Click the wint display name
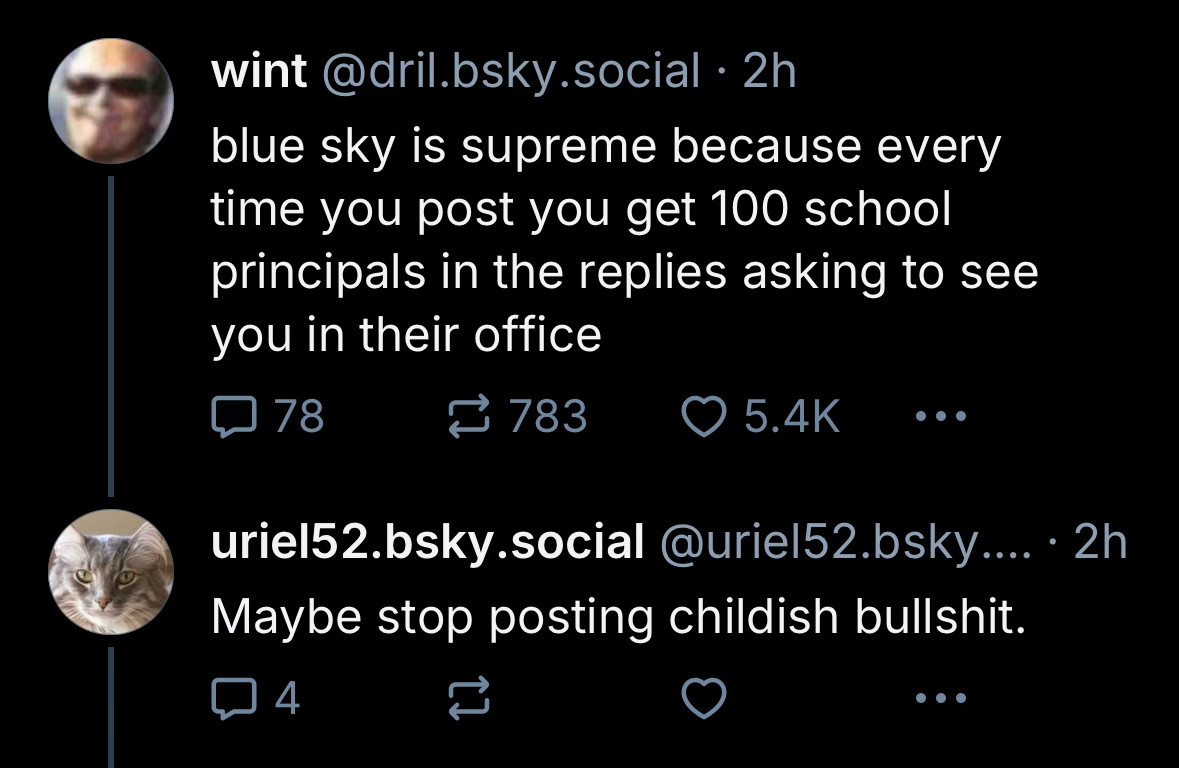Image resolution: width=1179 pixels, height=768 pixels. click(259, 71)
